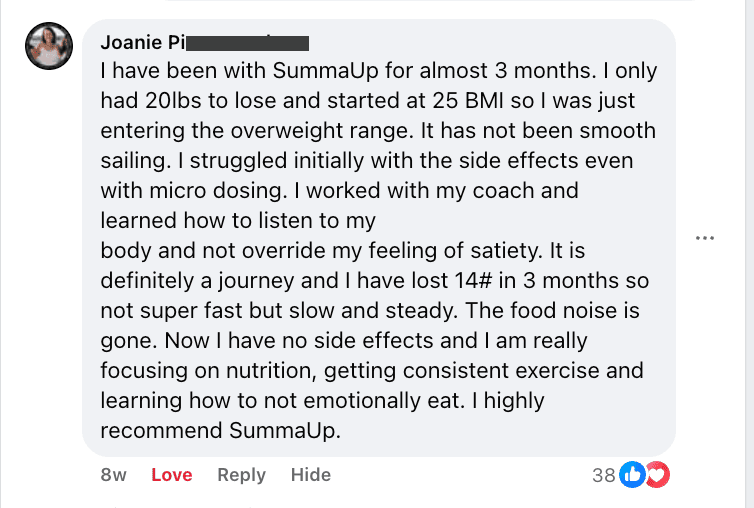Click the redacted surname bar
The width and height of the screenshot is (754, 508).
[247, 42]
